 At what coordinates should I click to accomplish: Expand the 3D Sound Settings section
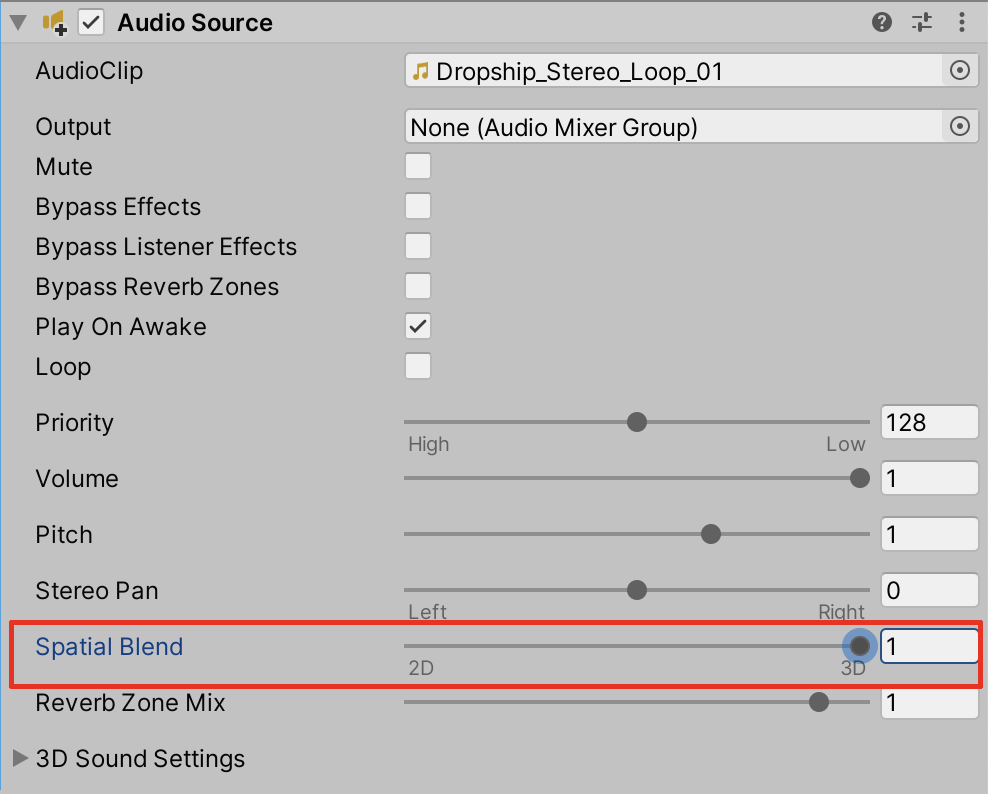[20, 758]
